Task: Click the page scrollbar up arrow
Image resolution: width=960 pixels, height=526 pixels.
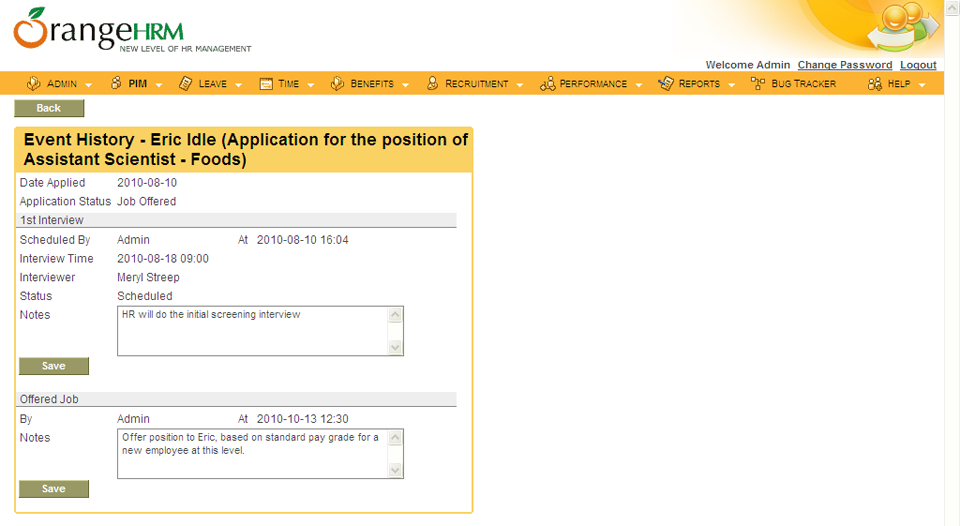Action: (x=953, y=7)
